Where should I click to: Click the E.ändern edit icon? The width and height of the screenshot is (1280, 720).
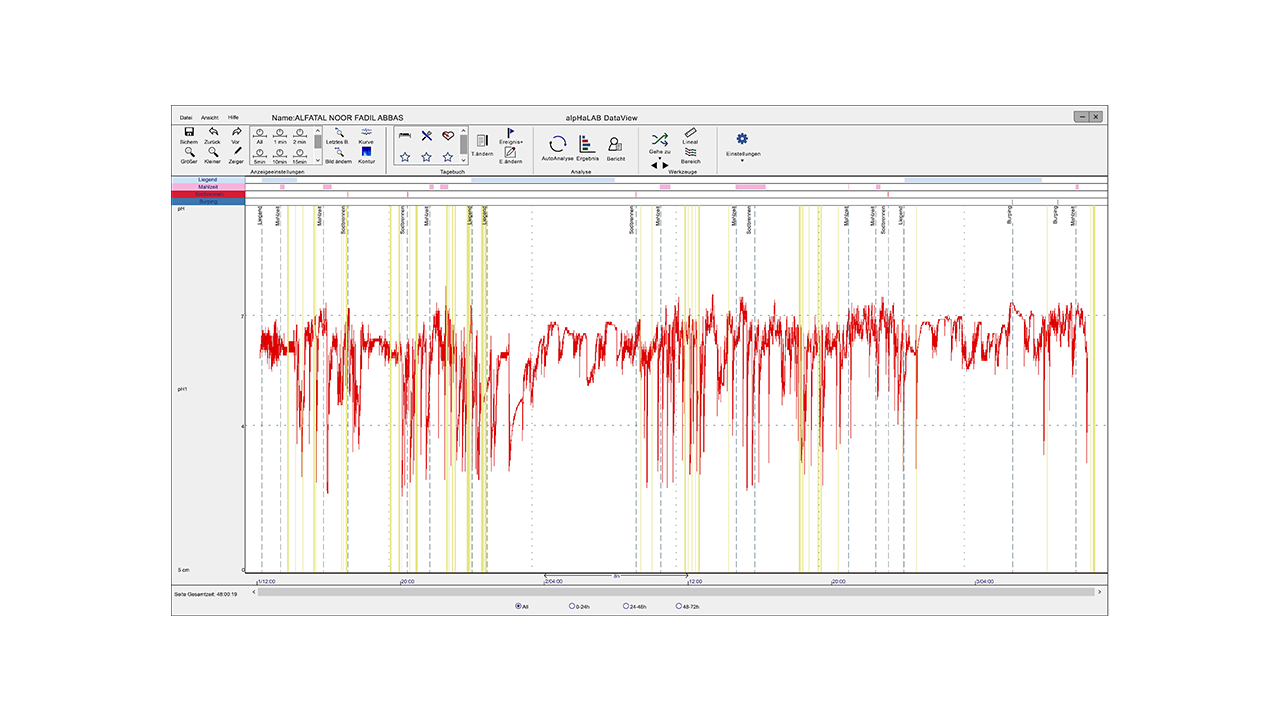pyautogui.click(x=511, y=152)
